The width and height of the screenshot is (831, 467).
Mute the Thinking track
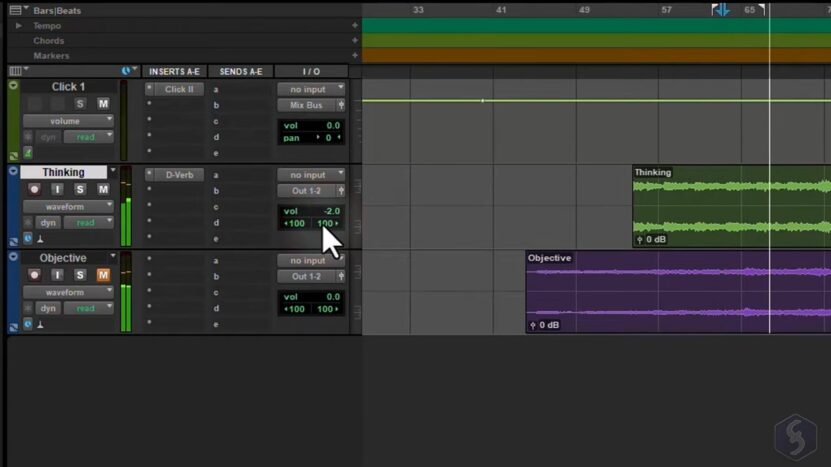tap(103, 189)
